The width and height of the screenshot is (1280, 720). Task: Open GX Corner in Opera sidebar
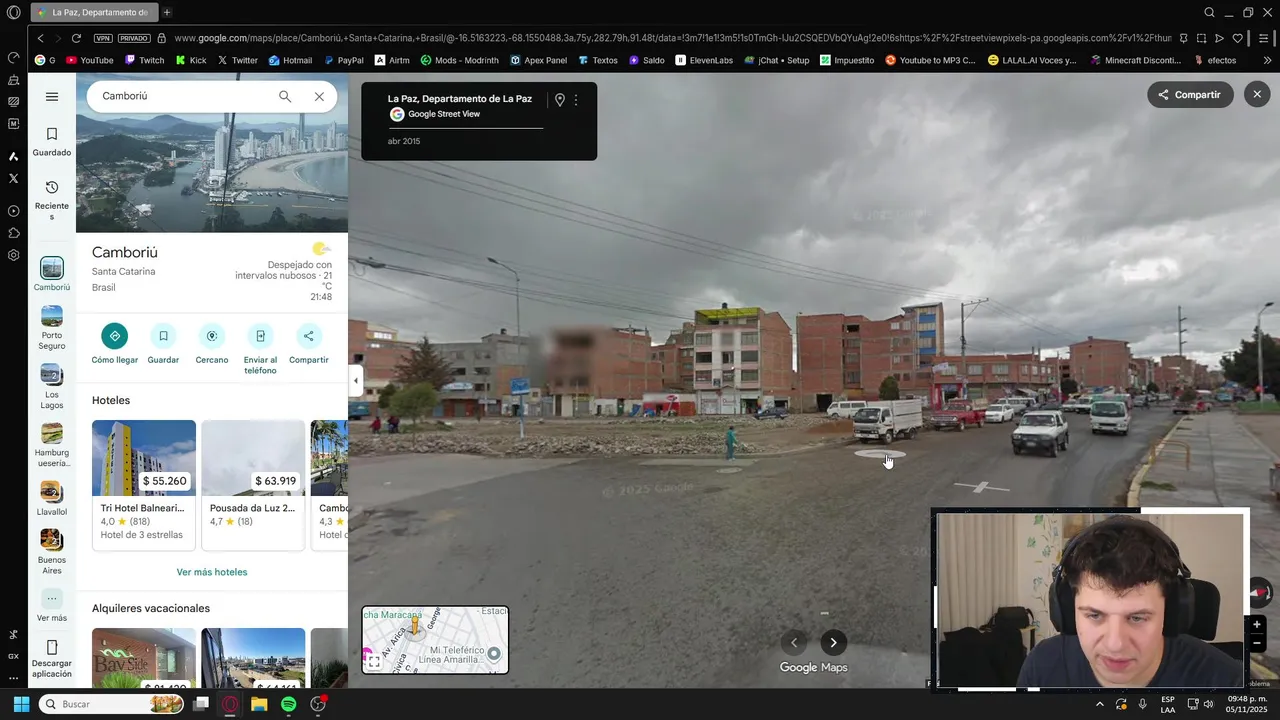tap(13, 656)
